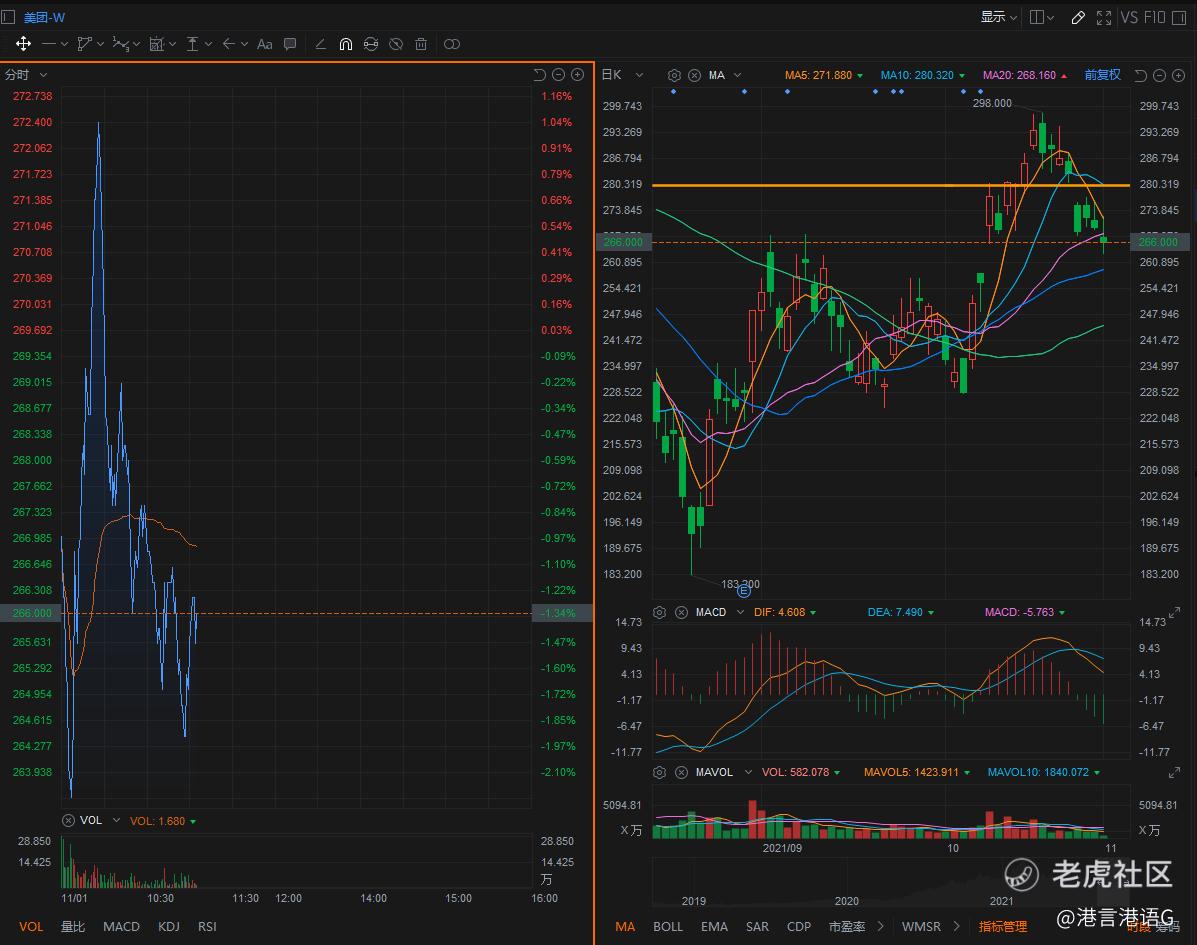The image size is (1197, 945).
Task: Select the arrow annotation tool
Action: tap(228, 44)
